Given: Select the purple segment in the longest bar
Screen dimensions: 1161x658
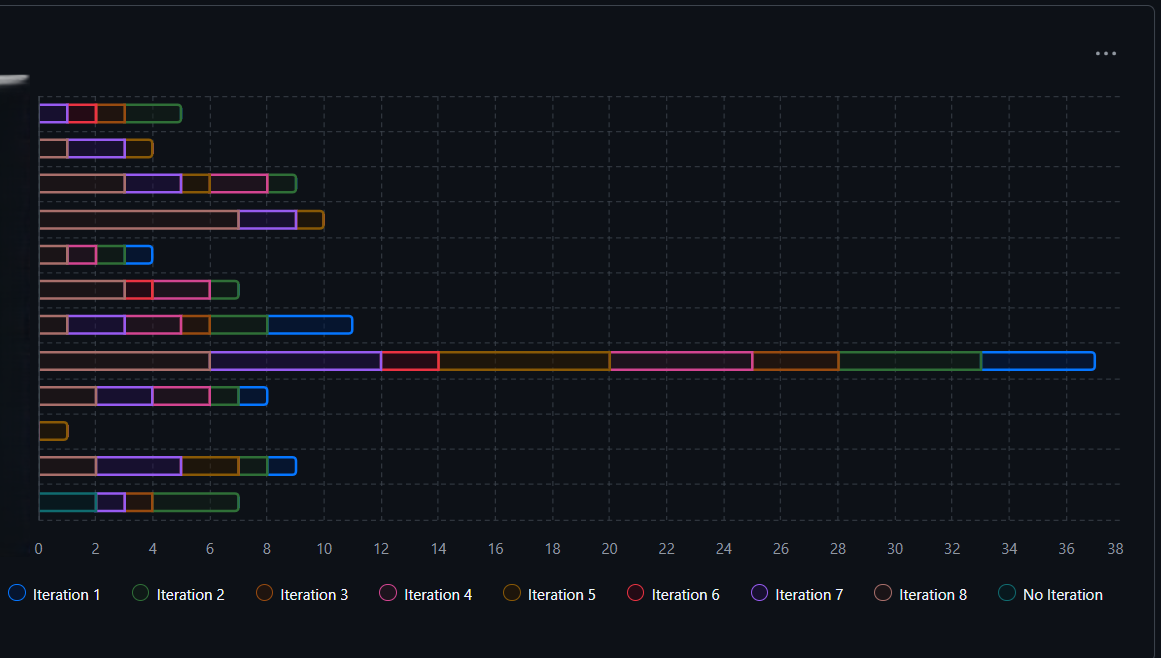Looking at the screenshot, I should [x=295, y=361].
